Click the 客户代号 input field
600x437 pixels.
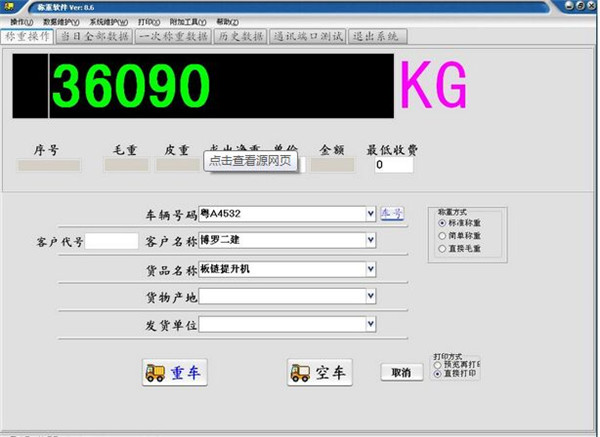111,241
